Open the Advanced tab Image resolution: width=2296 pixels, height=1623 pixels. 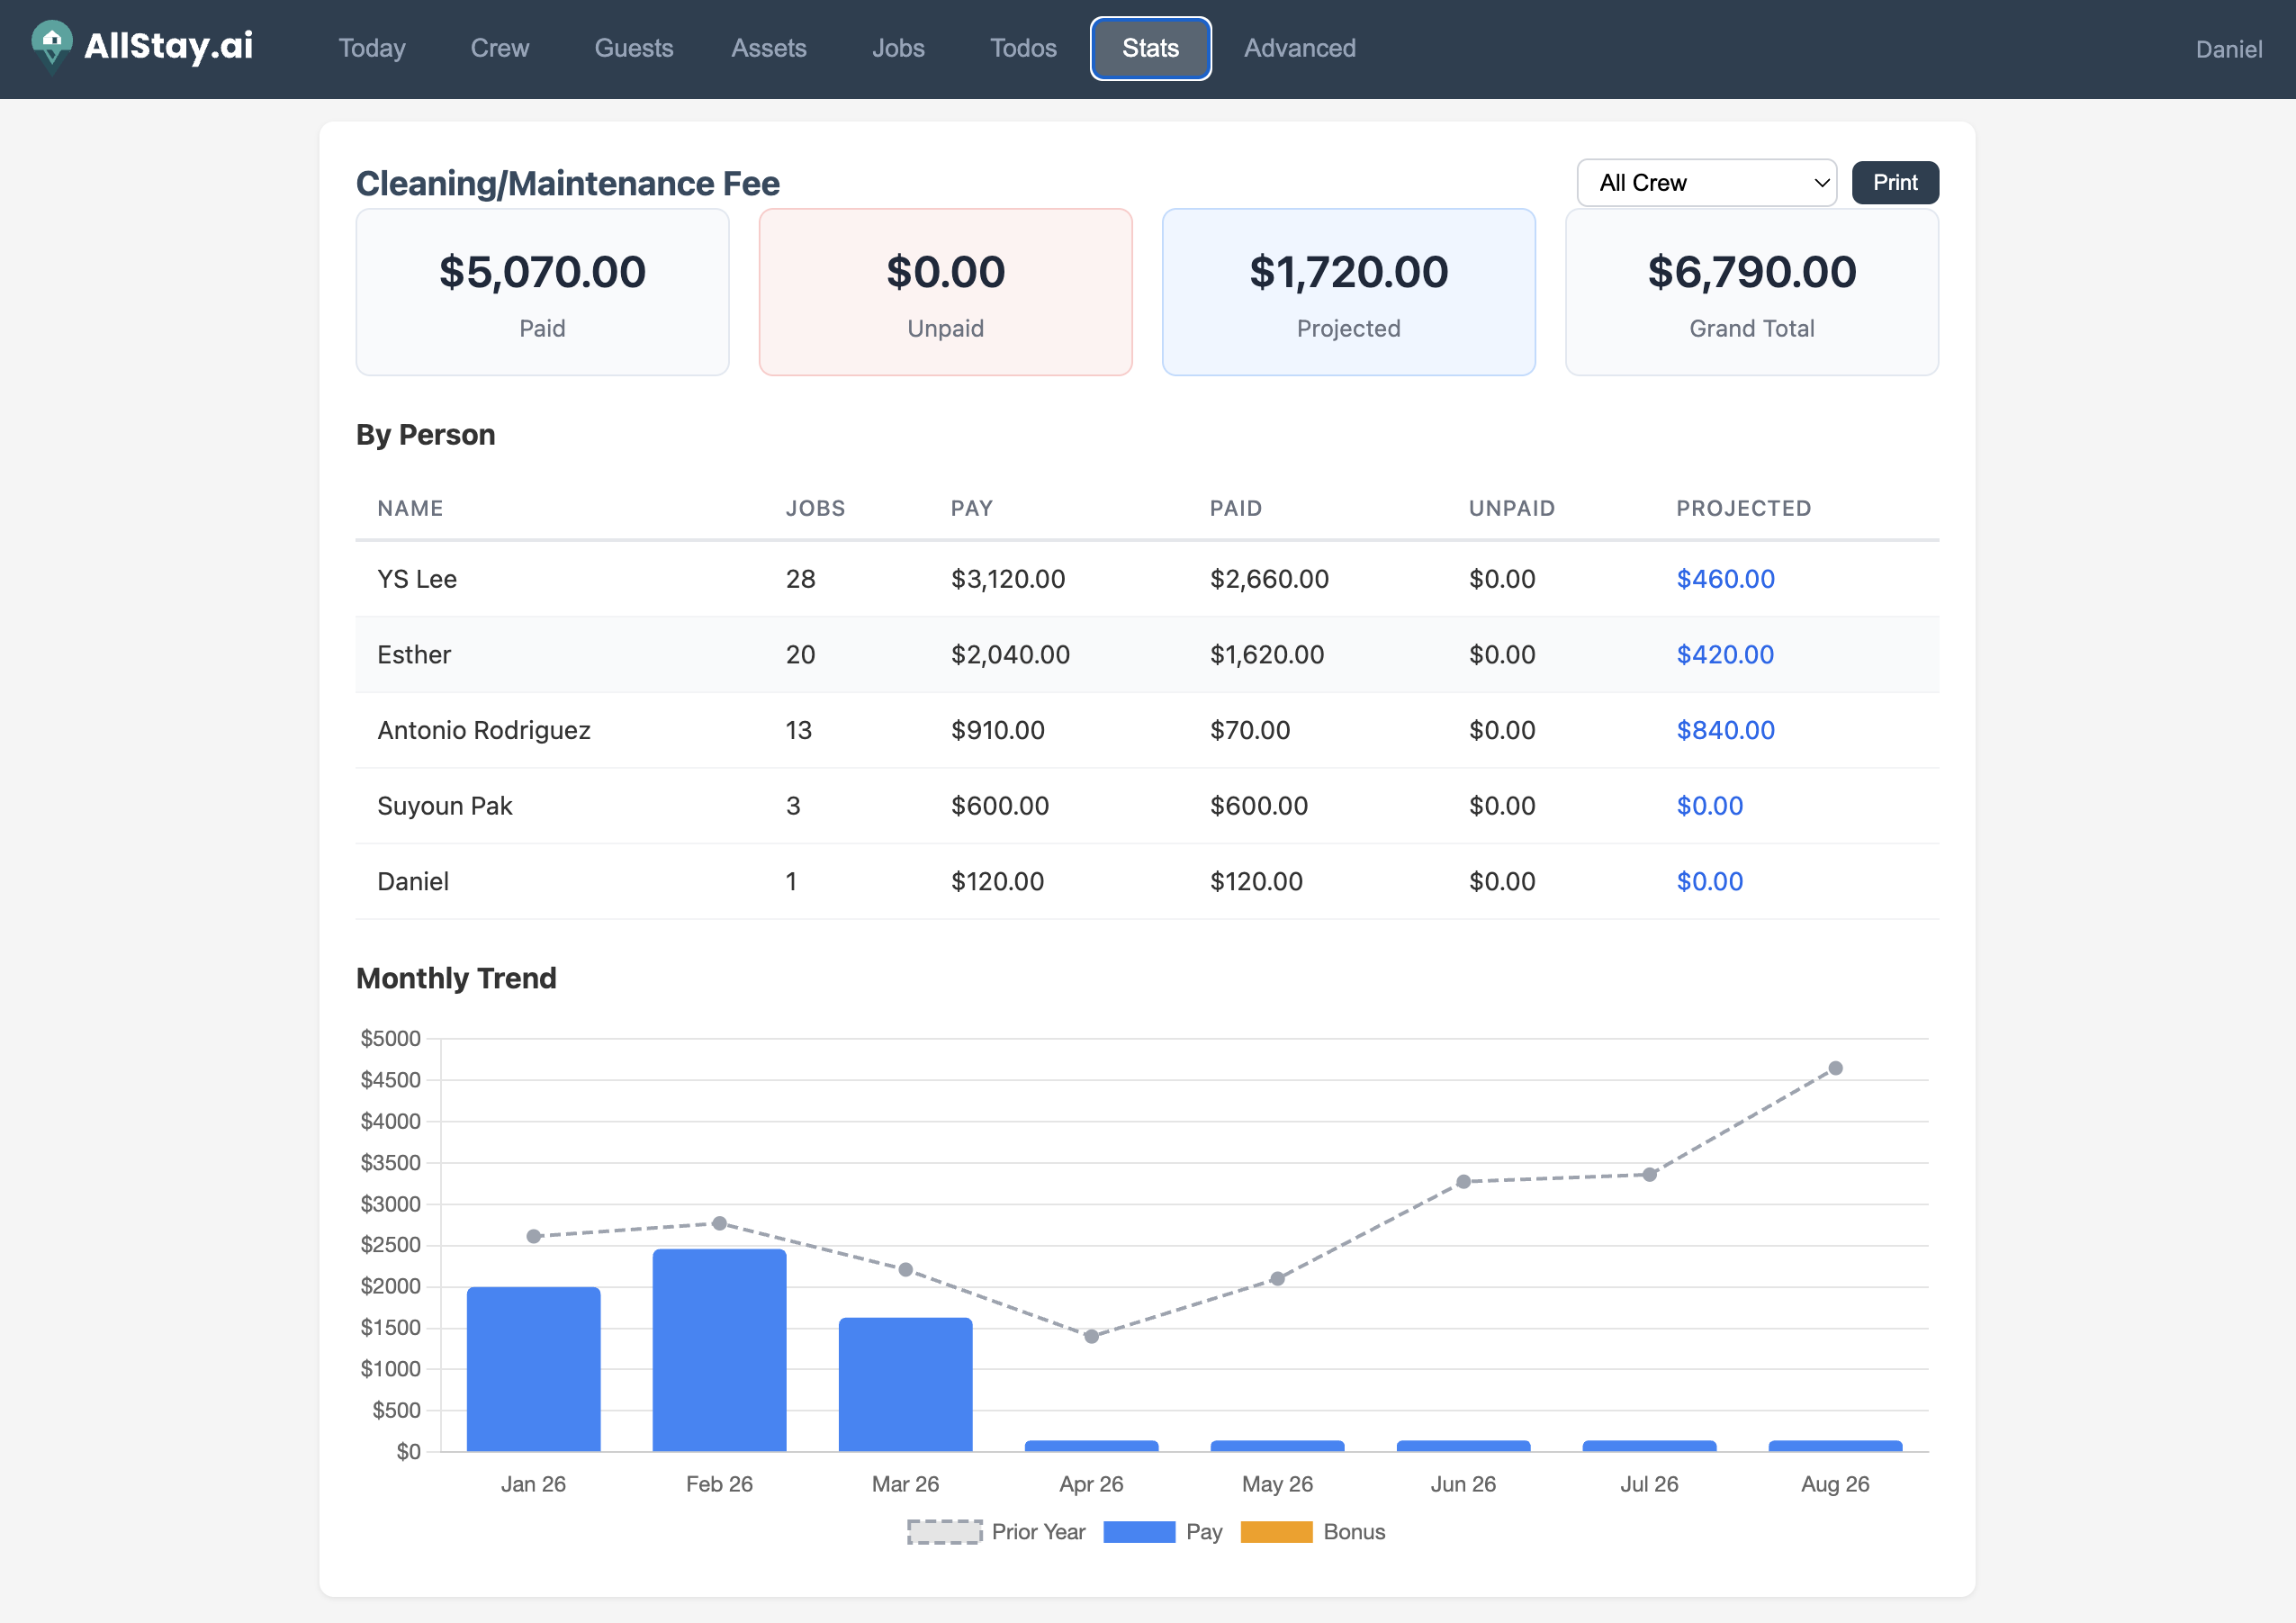tap(1299, 48)
